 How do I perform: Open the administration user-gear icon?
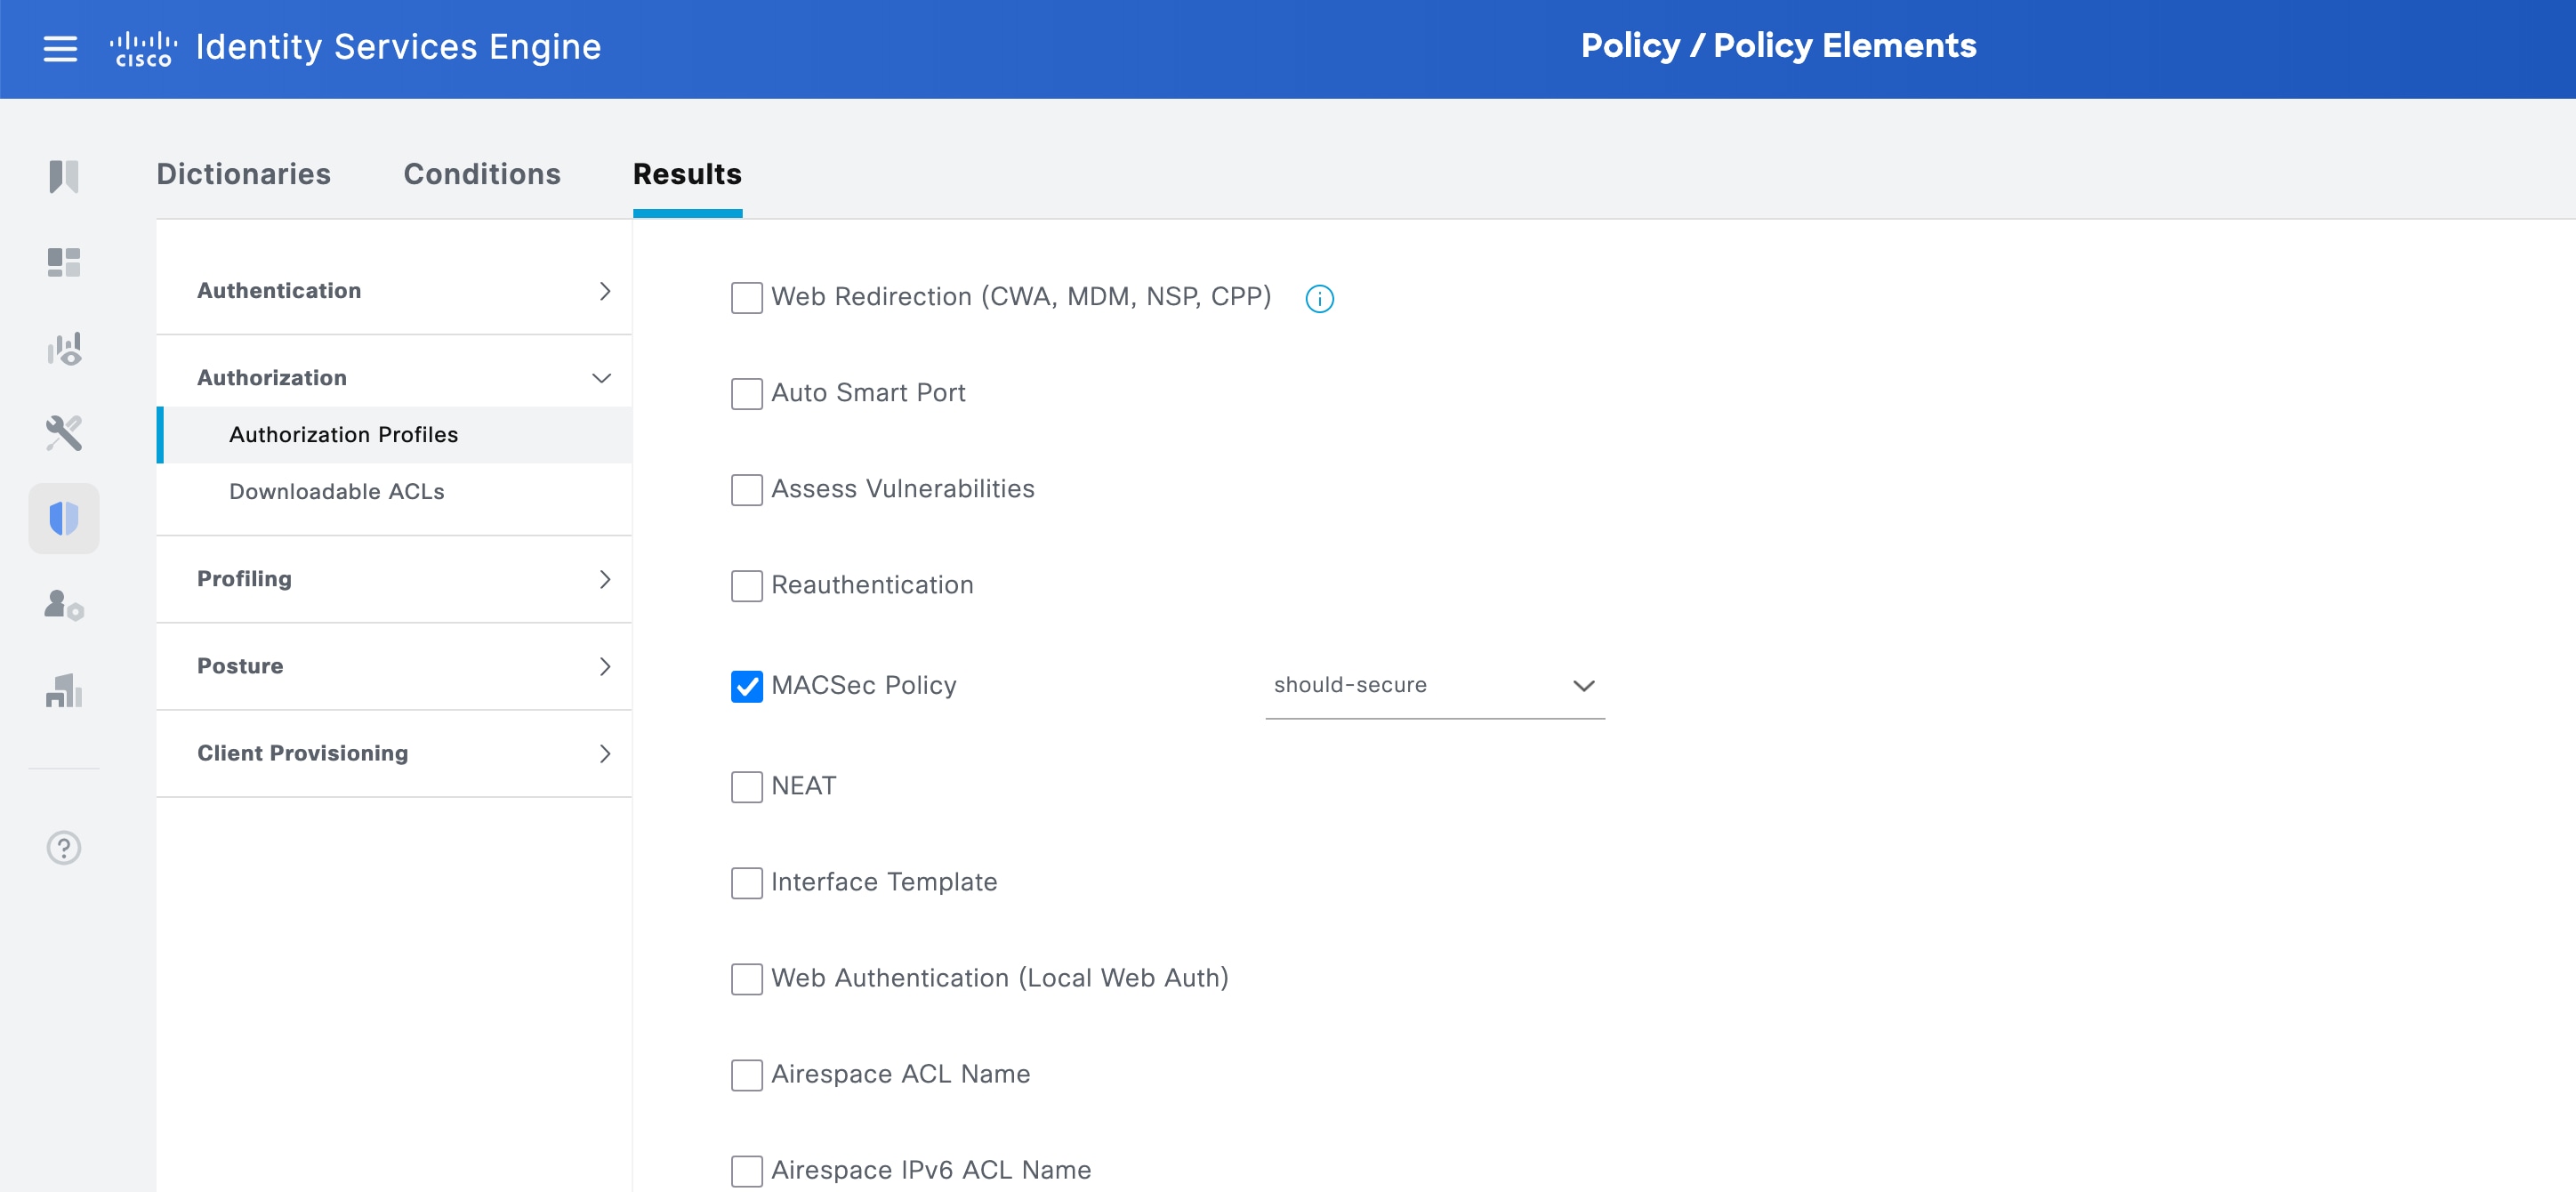pos(64,605)
